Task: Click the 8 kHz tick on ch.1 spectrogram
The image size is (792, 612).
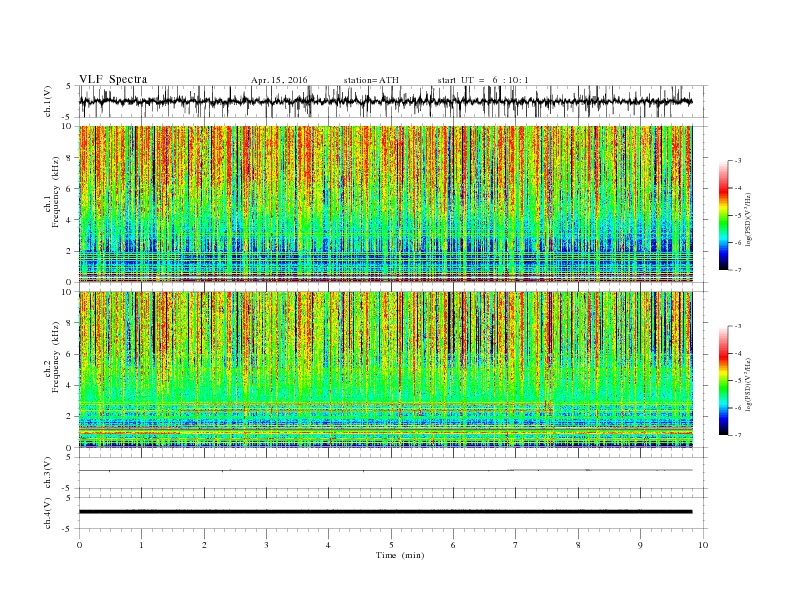Action: click(70, 158)
